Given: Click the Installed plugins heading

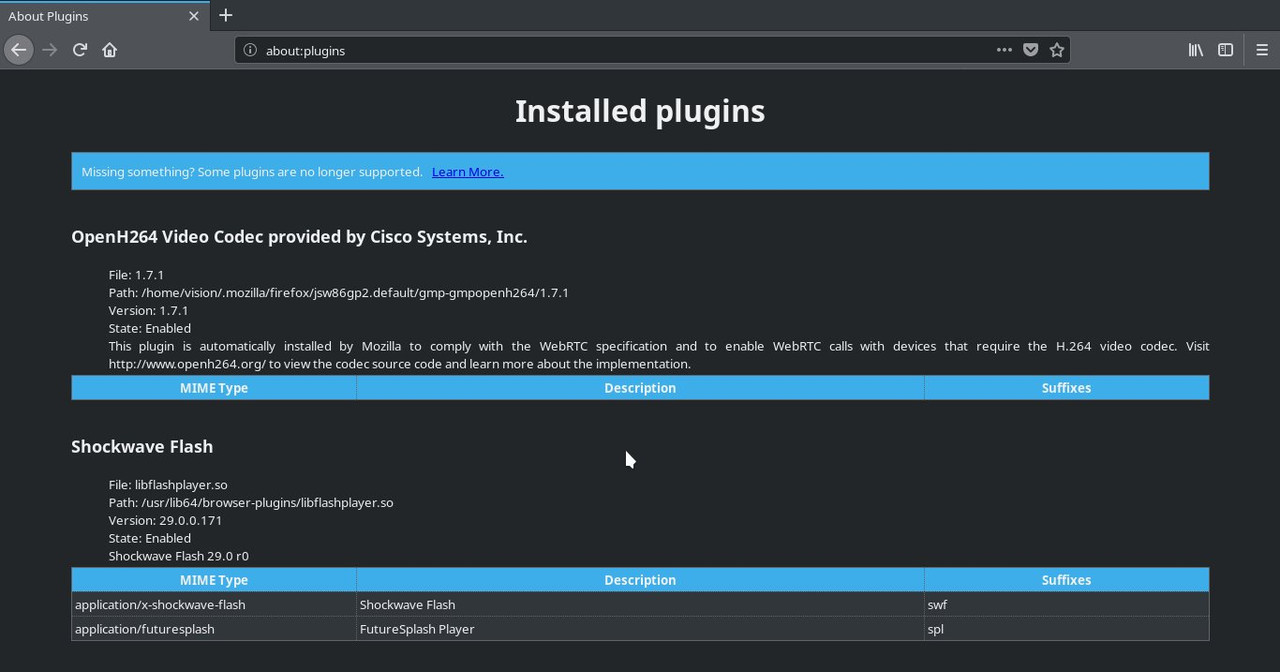Looking at the screenshot, I should (x=640, y=111).
